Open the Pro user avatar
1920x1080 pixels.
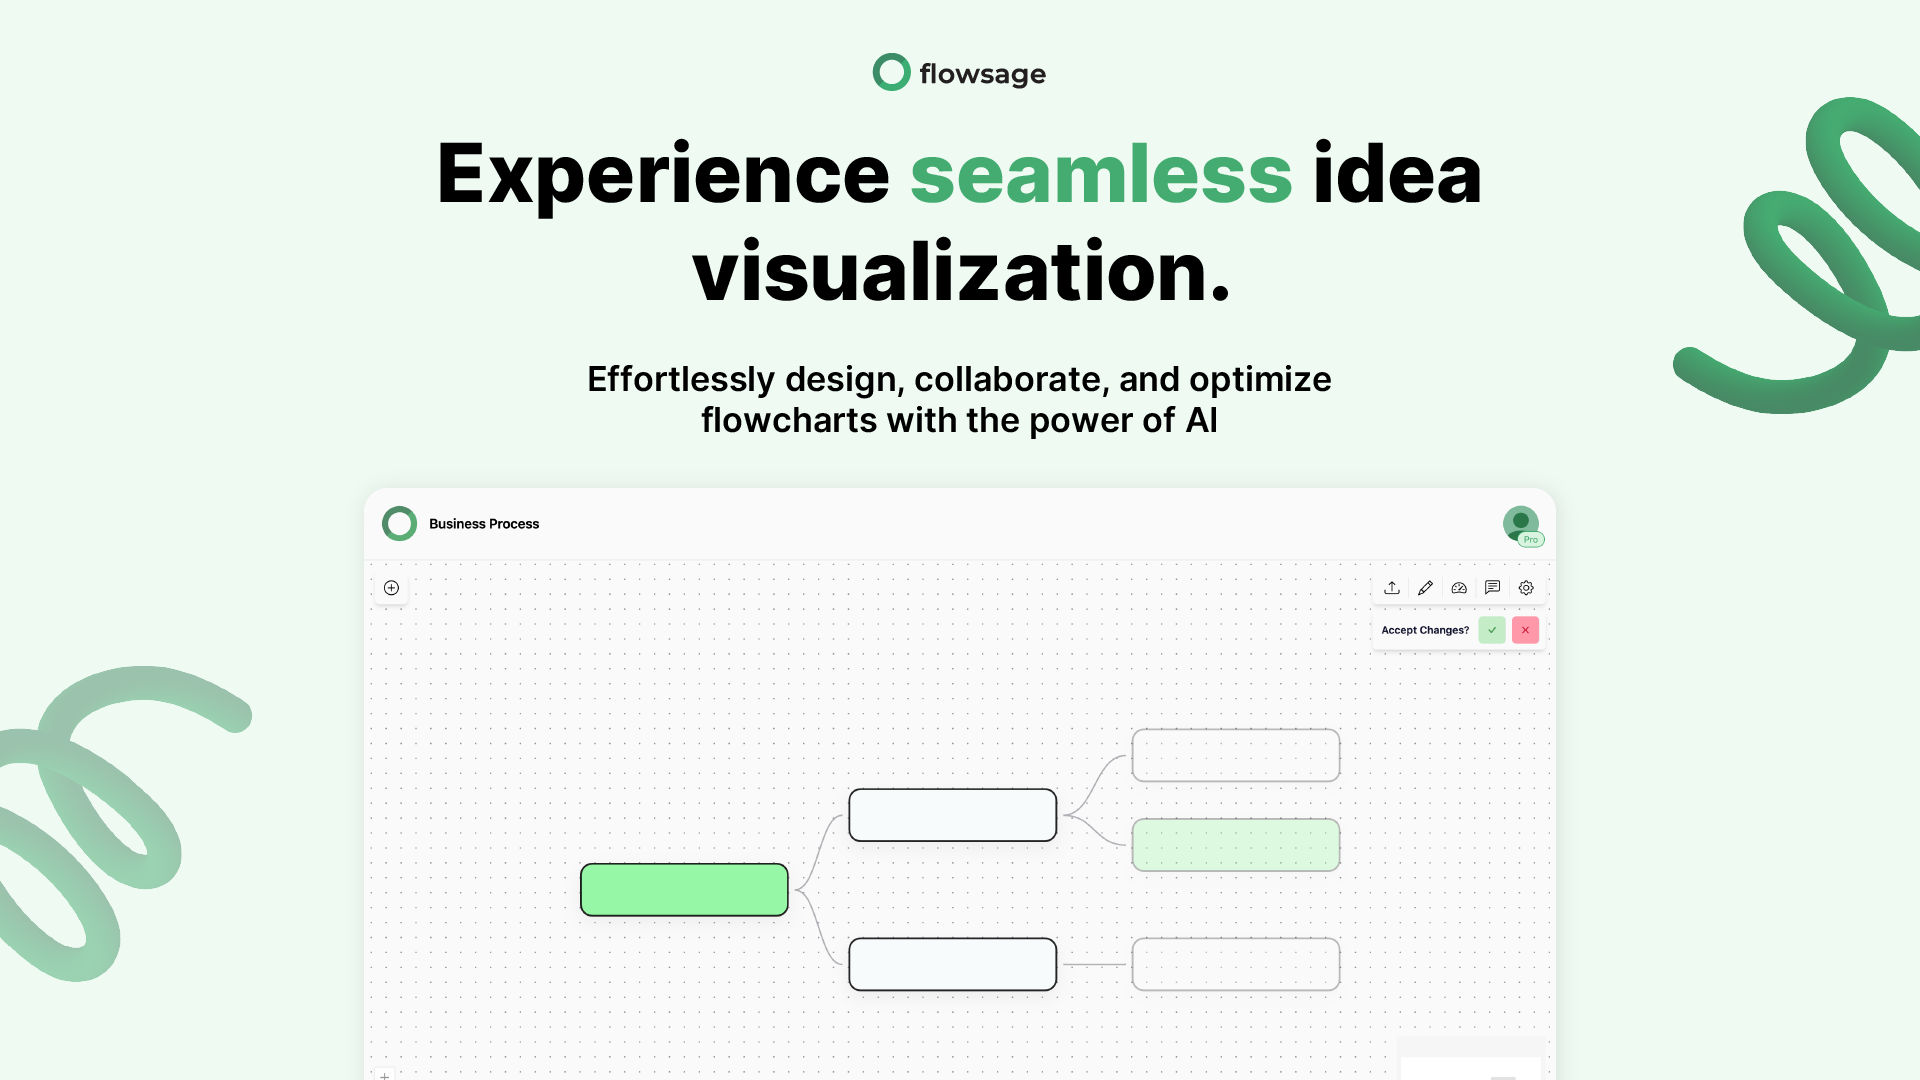click(1520, 521)
